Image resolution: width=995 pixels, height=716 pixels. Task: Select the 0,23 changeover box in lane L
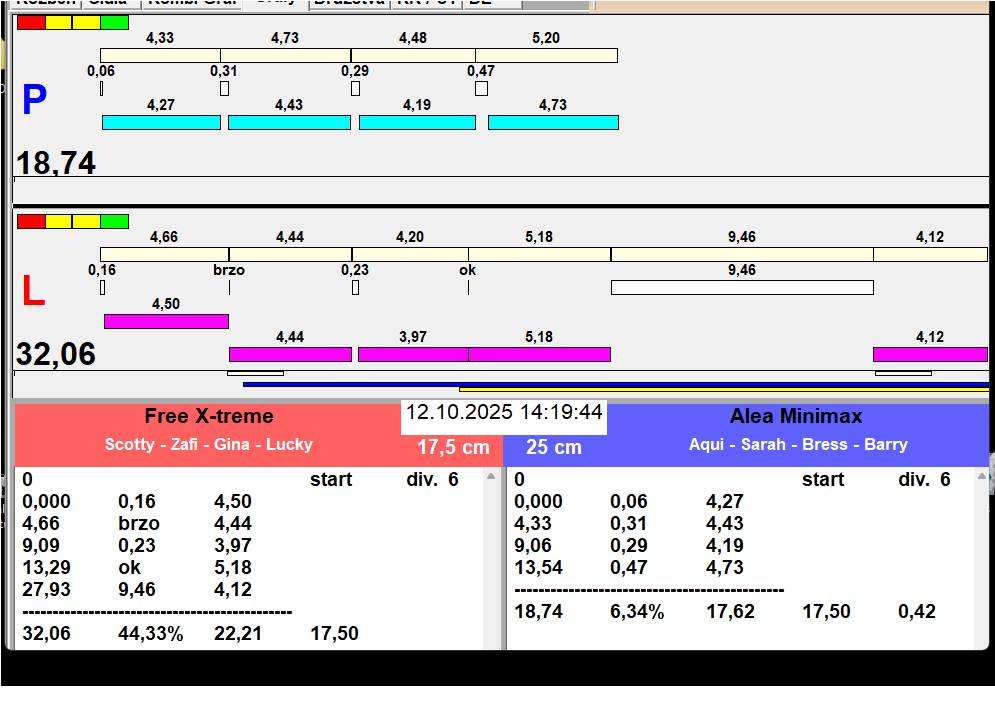click(355, 288)
